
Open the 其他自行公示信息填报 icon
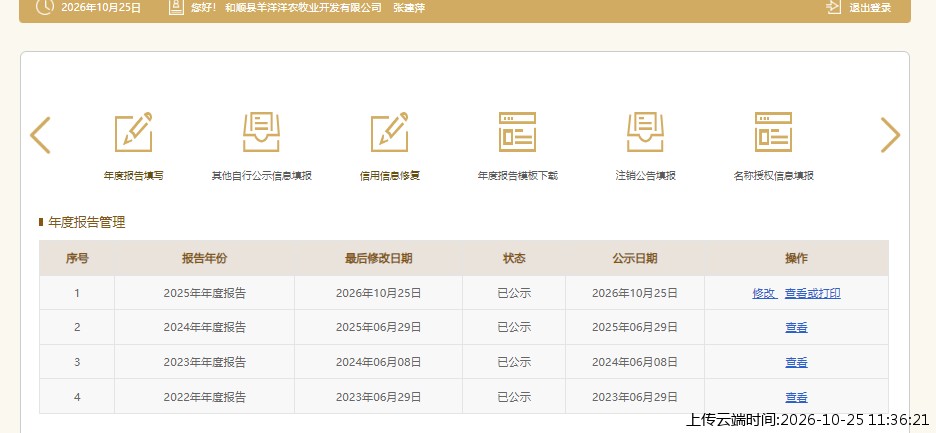pos(261,132)
